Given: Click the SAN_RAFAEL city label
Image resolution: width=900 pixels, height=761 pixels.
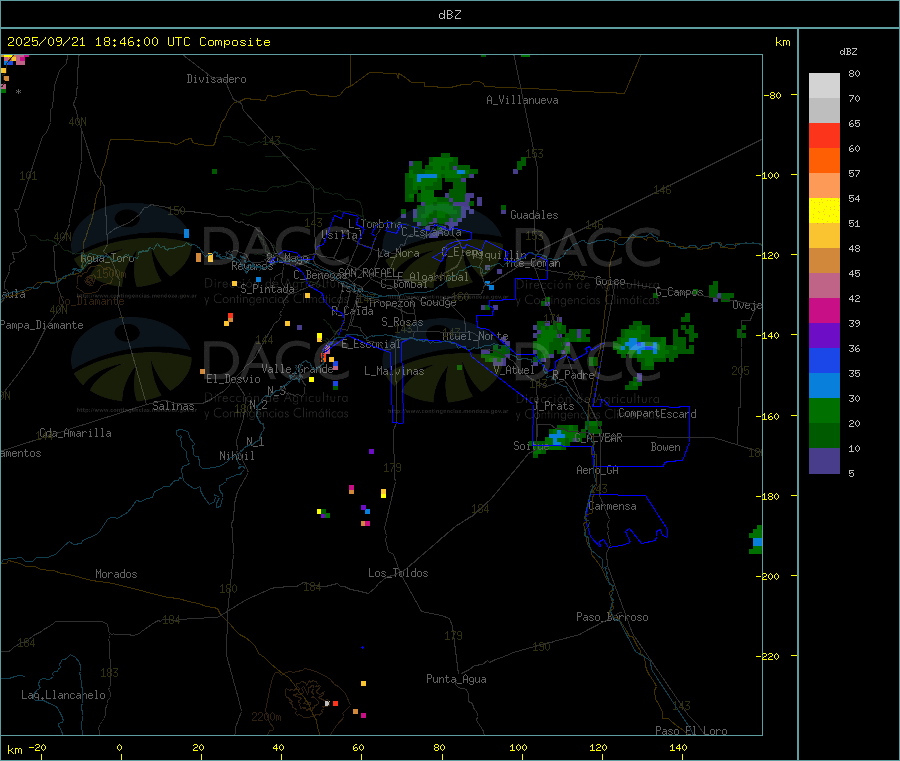Looking at the screenshot, I should coord(367,273).
